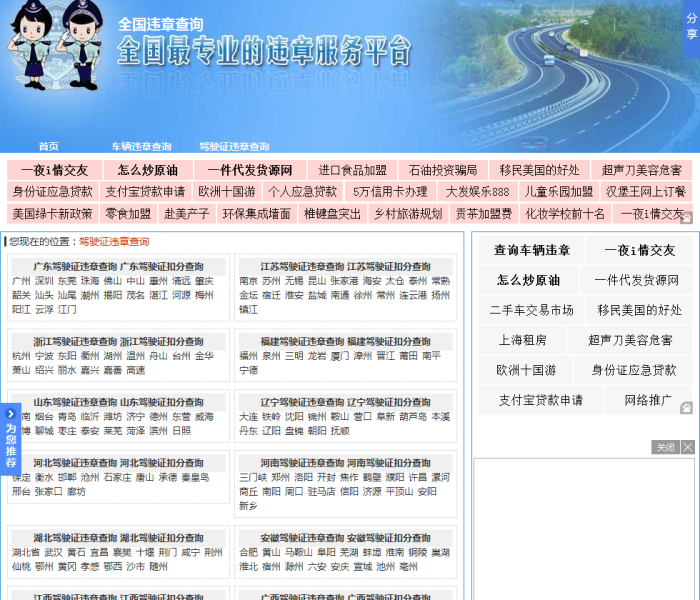Open 福建驾驶证扣分查询 heading link
The height and width of the screenshot is (600, 700).
[389, 342]
